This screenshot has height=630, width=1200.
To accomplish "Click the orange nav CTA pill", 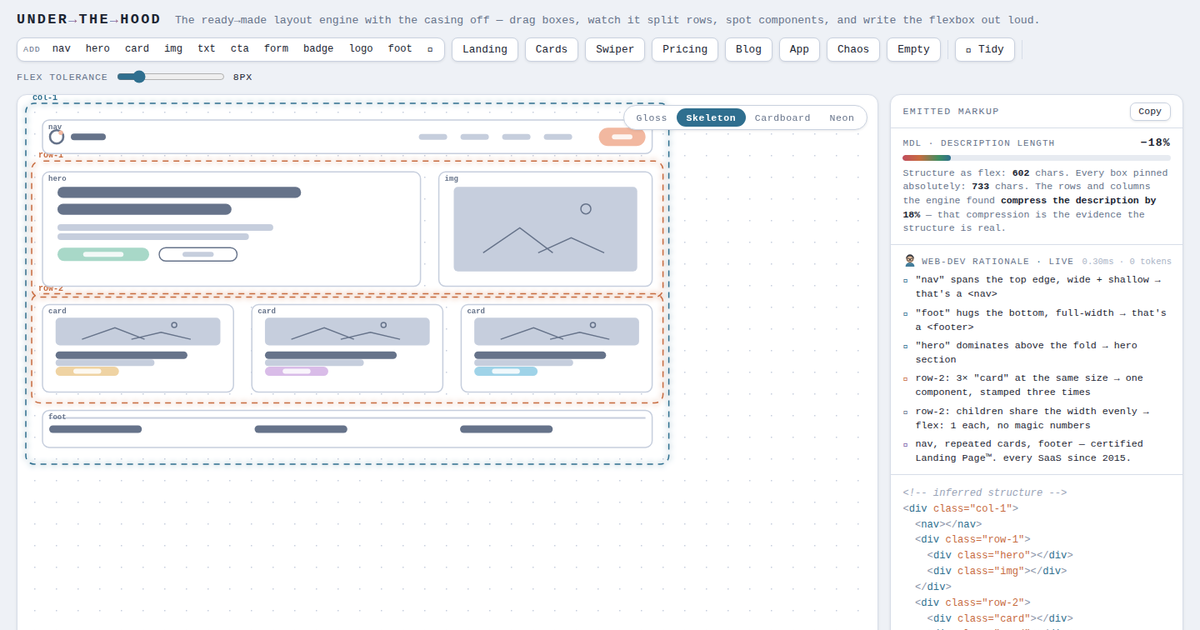I will point(622,137).
